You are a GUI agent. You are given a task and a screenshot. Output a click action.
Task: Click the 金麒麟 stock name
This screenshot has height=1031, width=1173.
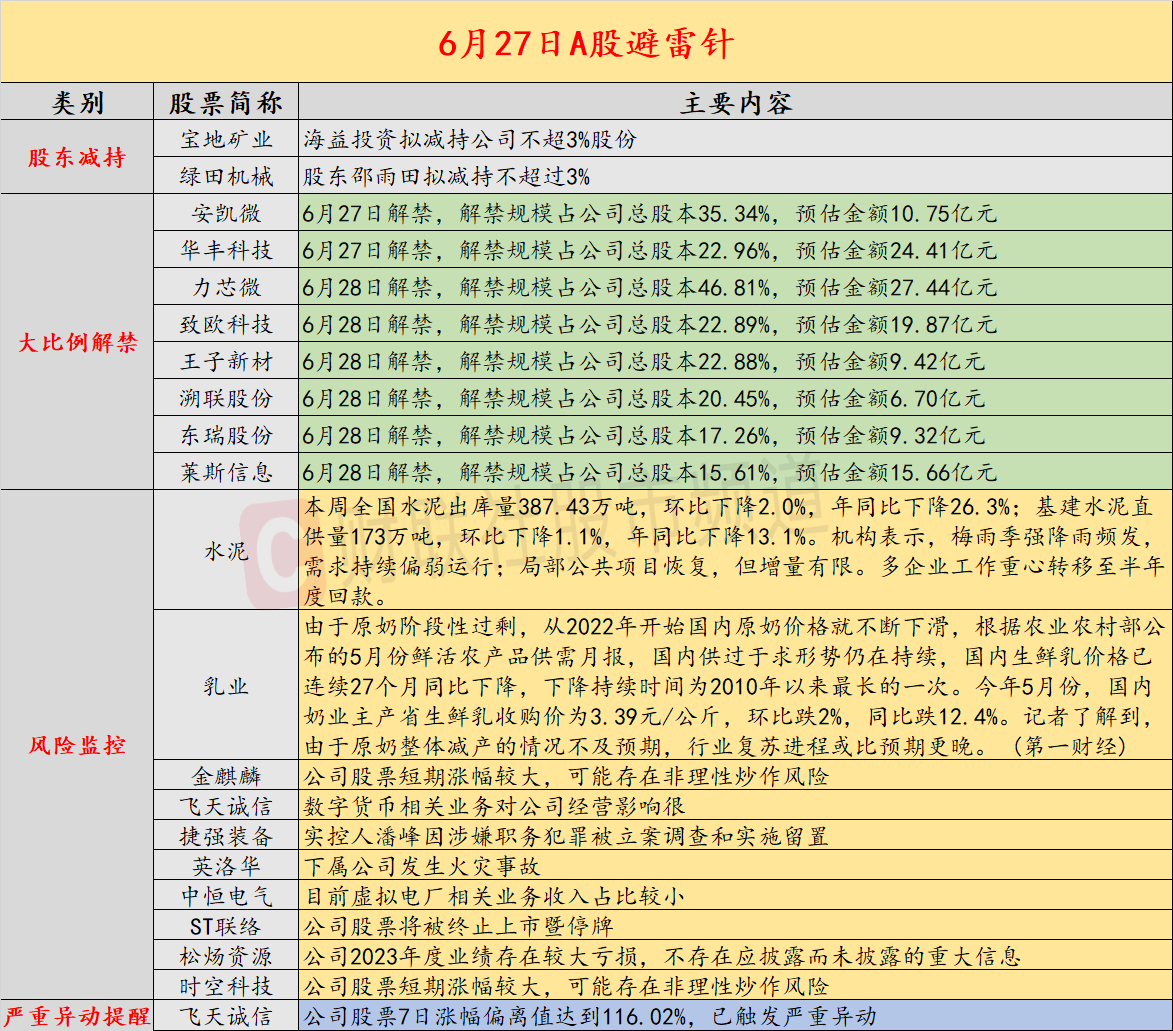(x=226, y=776)
